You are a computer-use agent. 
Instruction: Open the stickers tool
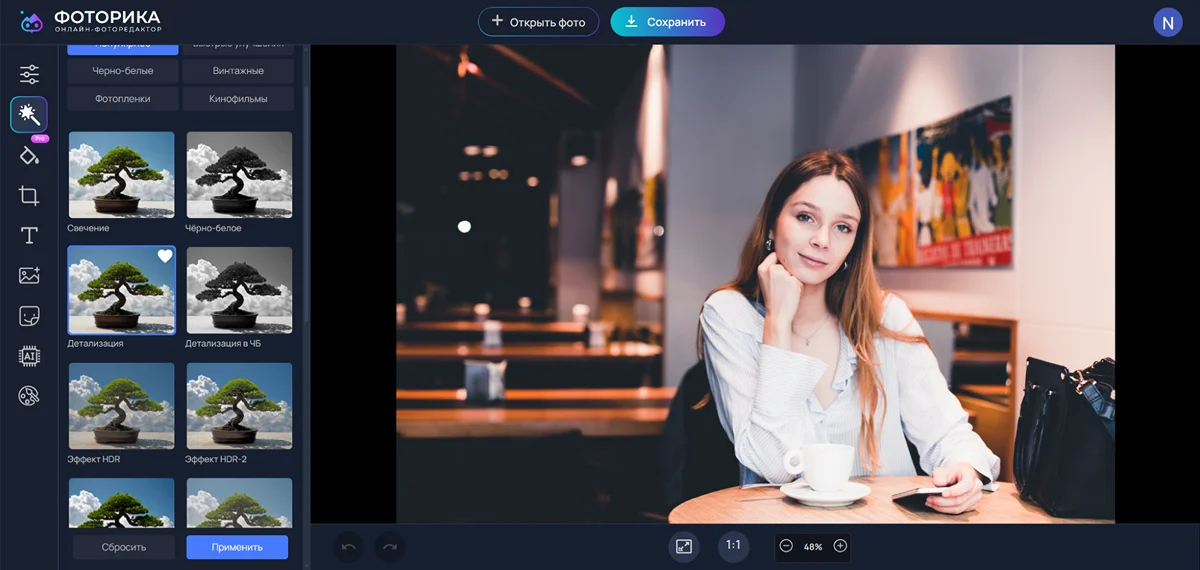click(29, 316)
